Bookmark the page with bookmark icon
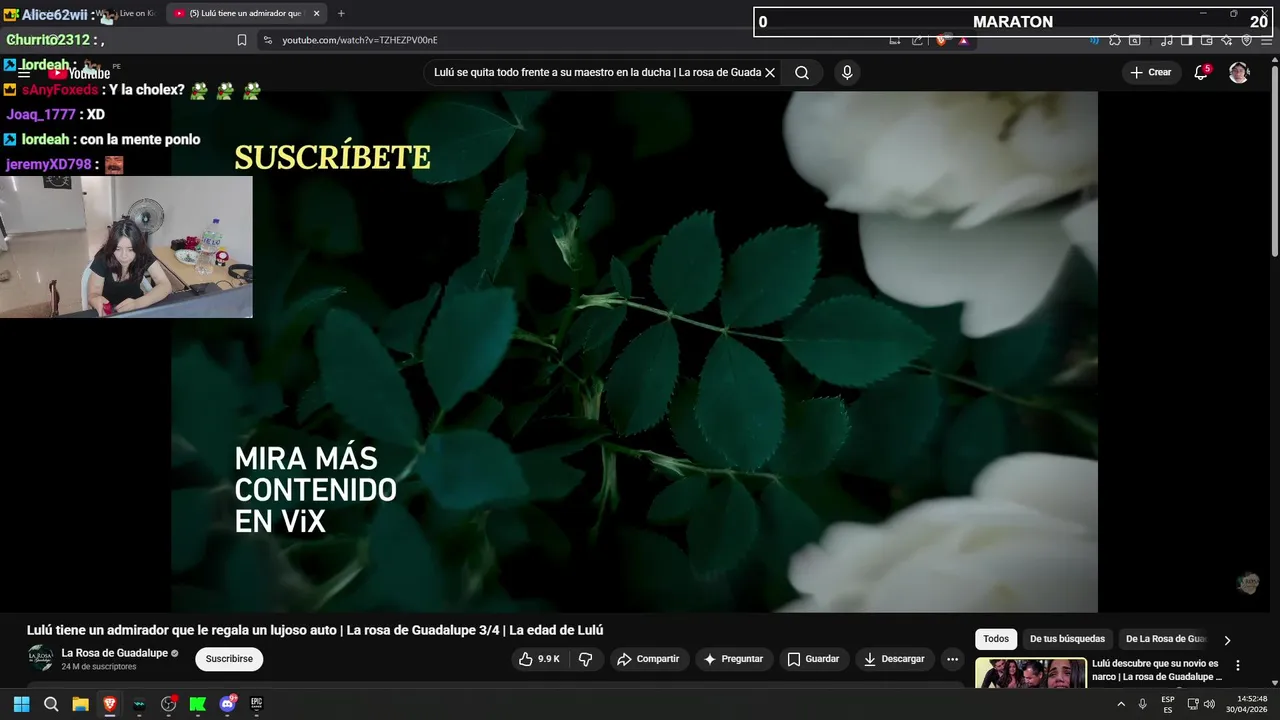This screenshot has width=1280, height=720. tap(242, 40)
